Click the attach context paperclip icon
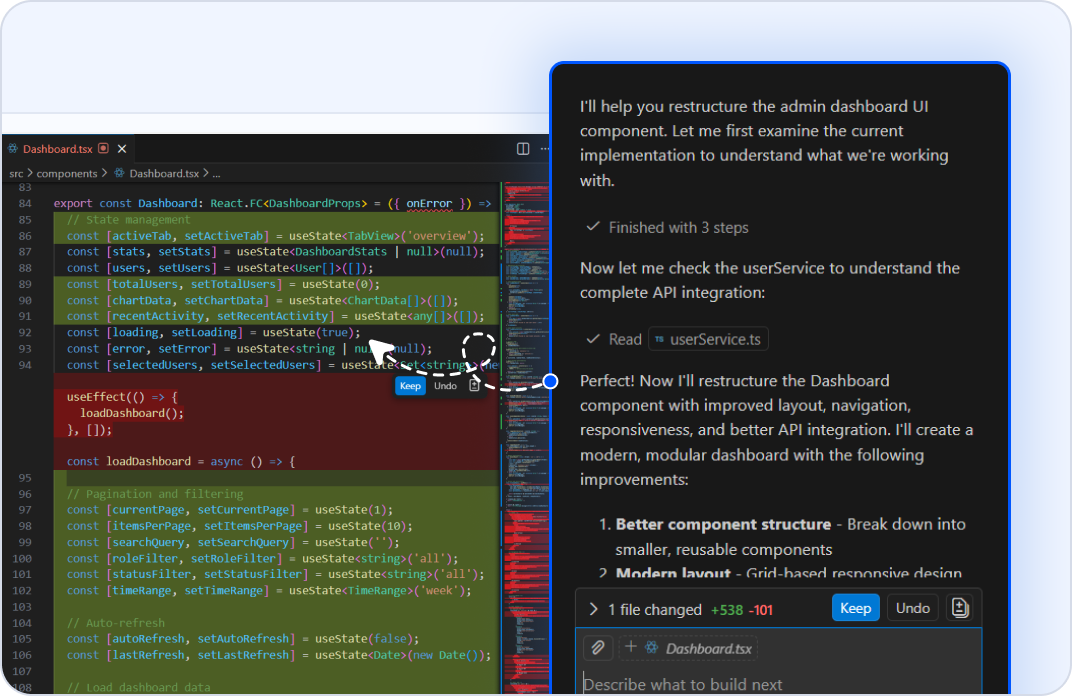This screenshot has width=1072, height=696. pyautogui.click(x=597, y=648)
